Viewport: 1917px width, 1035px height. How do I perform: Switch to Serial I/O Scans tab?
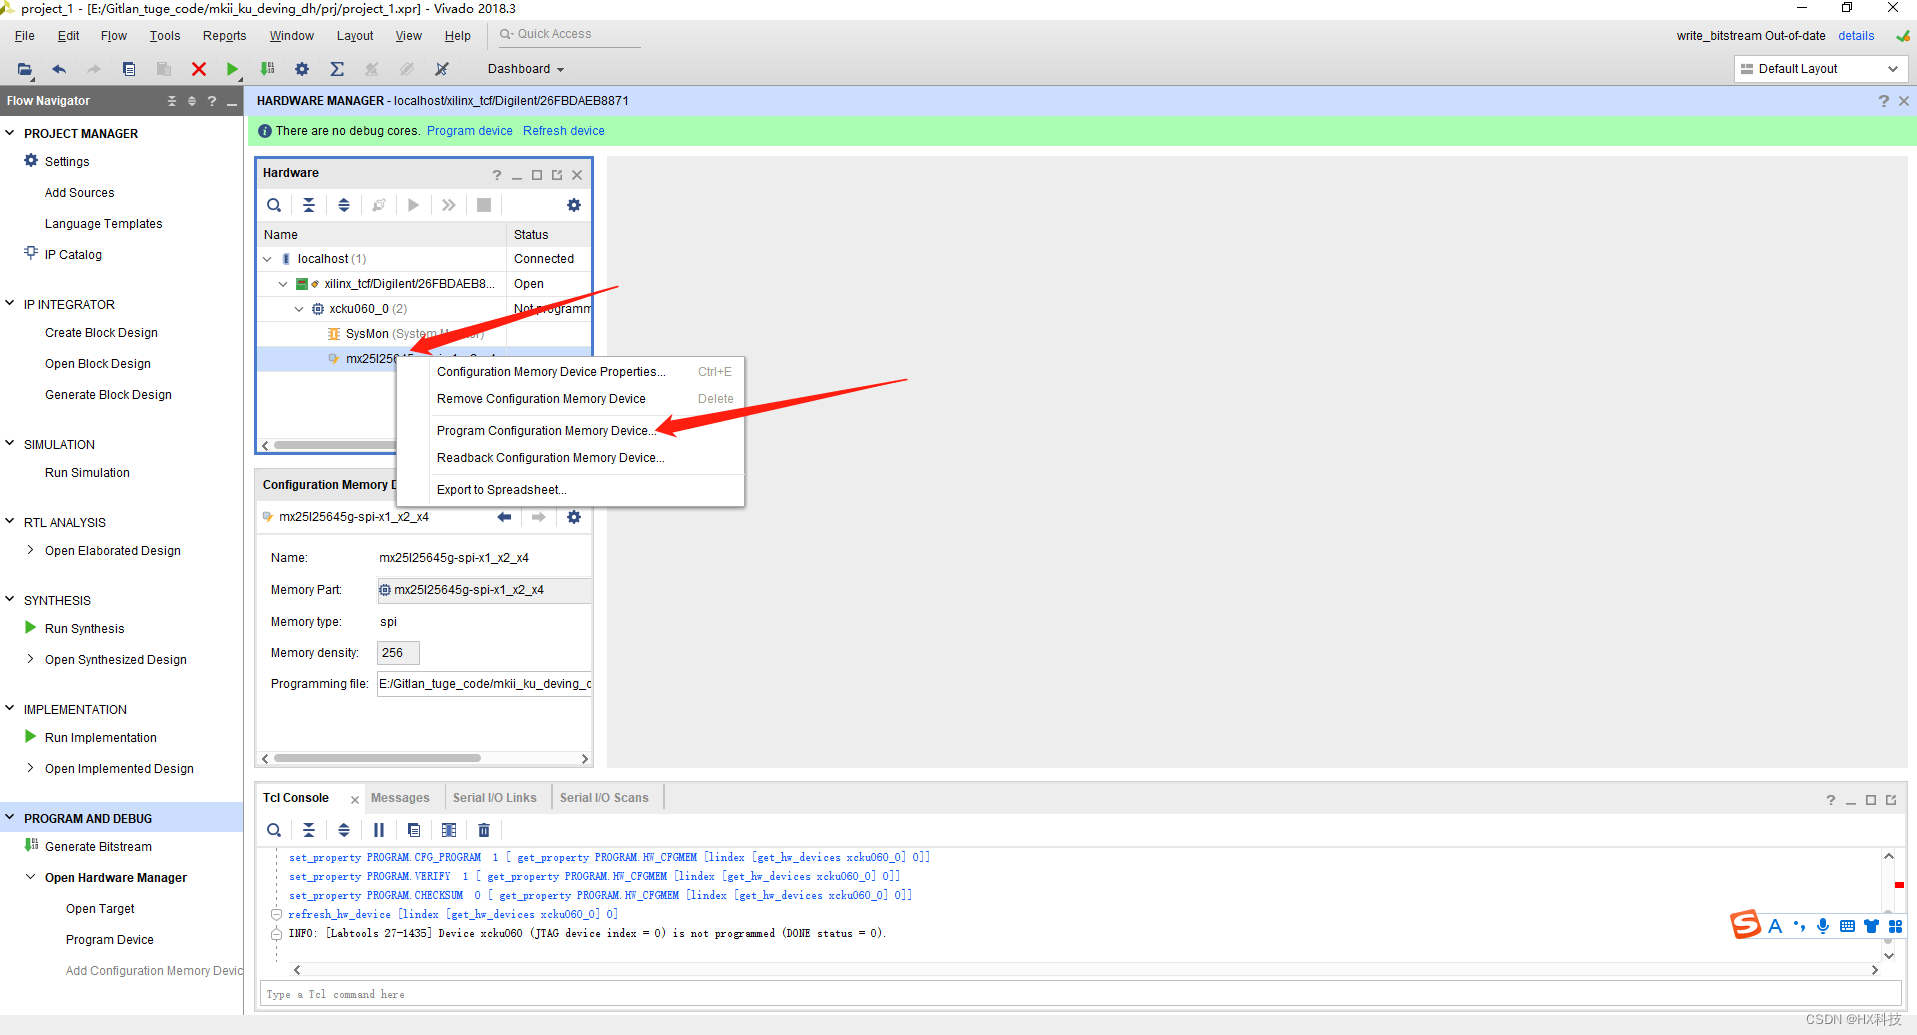[604, 798]
